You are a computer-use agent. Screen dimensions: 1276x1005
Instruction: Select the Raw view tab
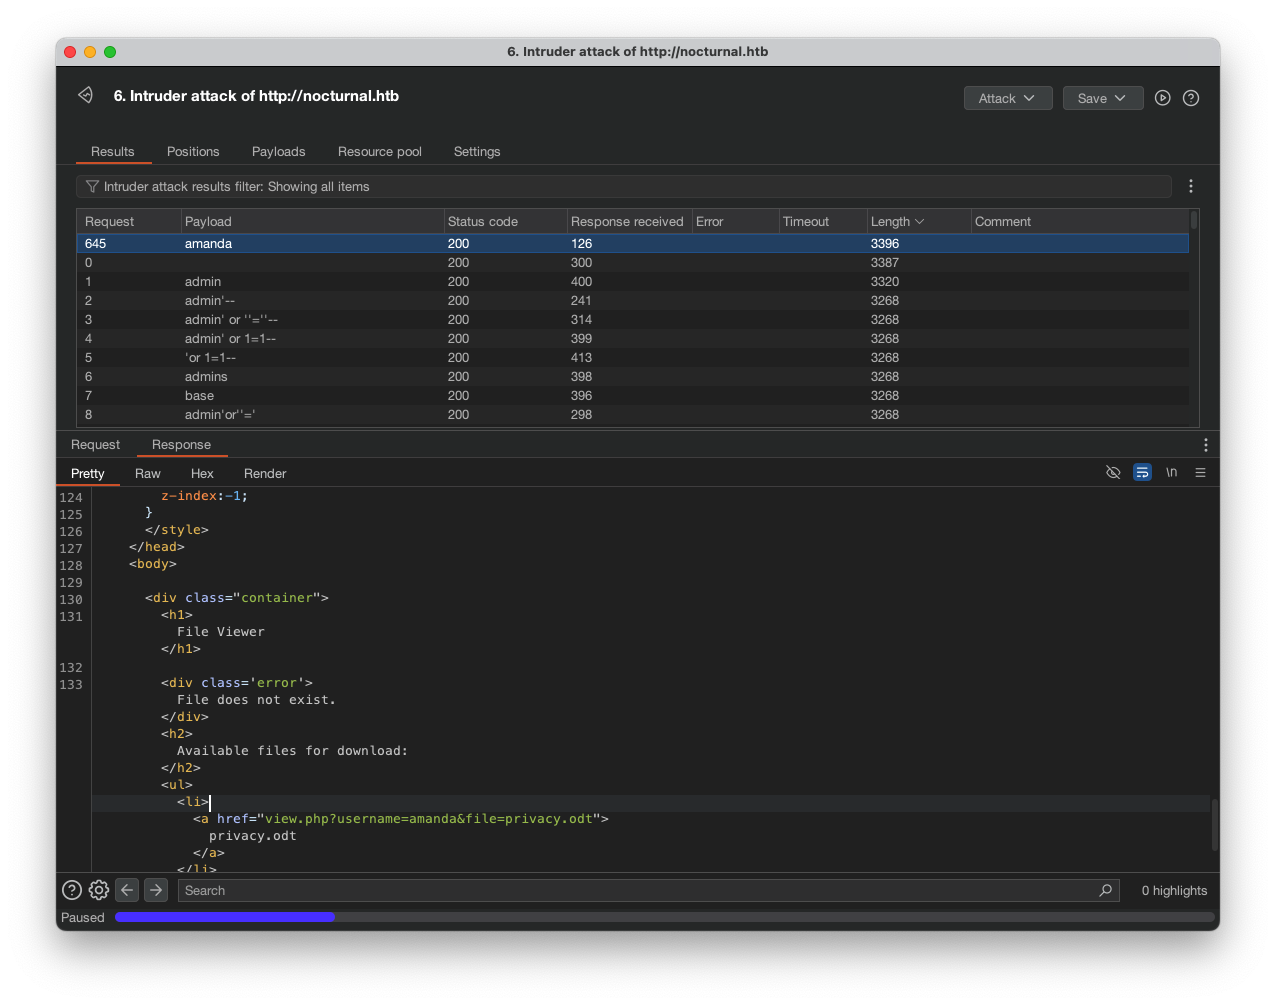148,474
